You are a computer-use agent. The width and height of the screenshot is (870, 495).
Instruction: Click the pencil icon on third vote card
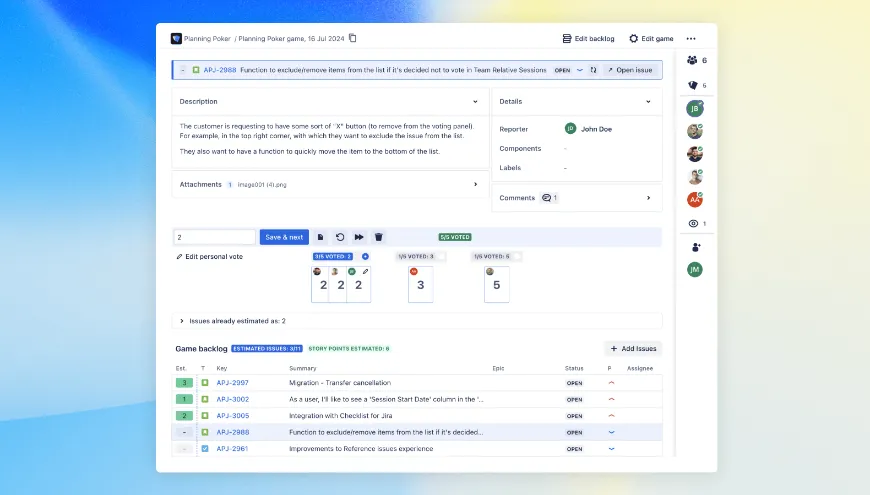point(366,271)
